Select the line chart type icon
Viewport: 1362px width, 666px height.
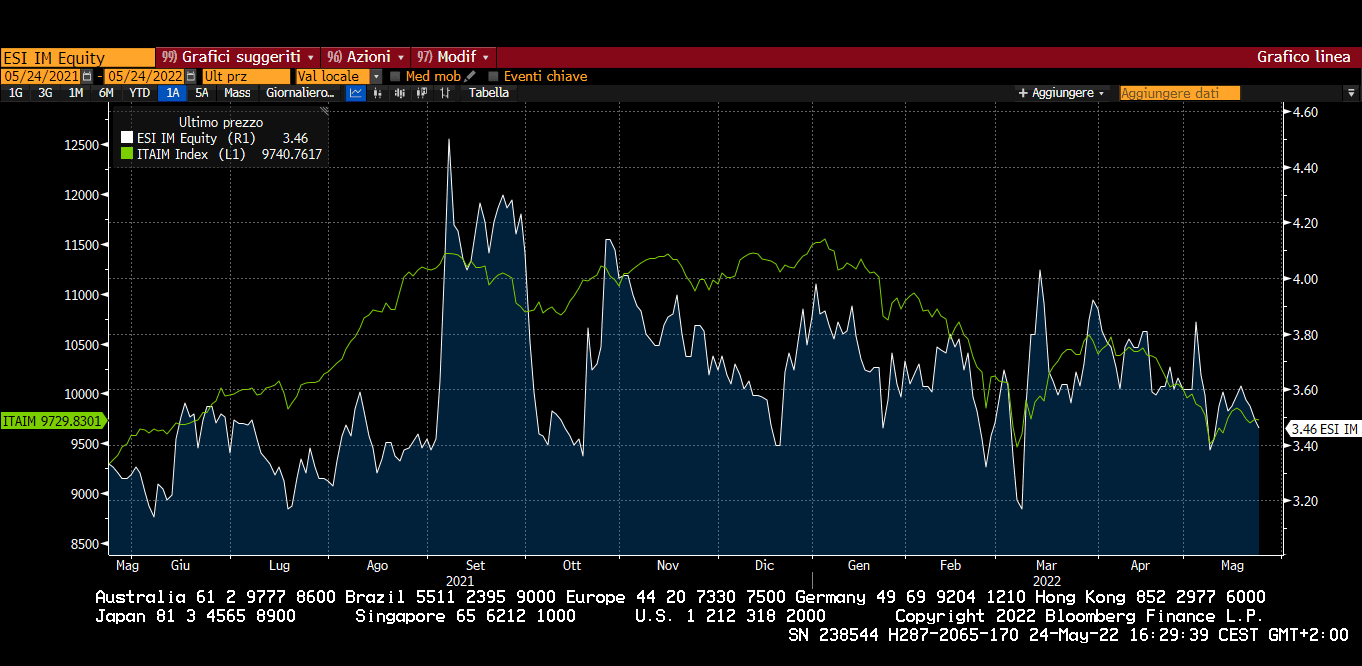coord(355,93)
